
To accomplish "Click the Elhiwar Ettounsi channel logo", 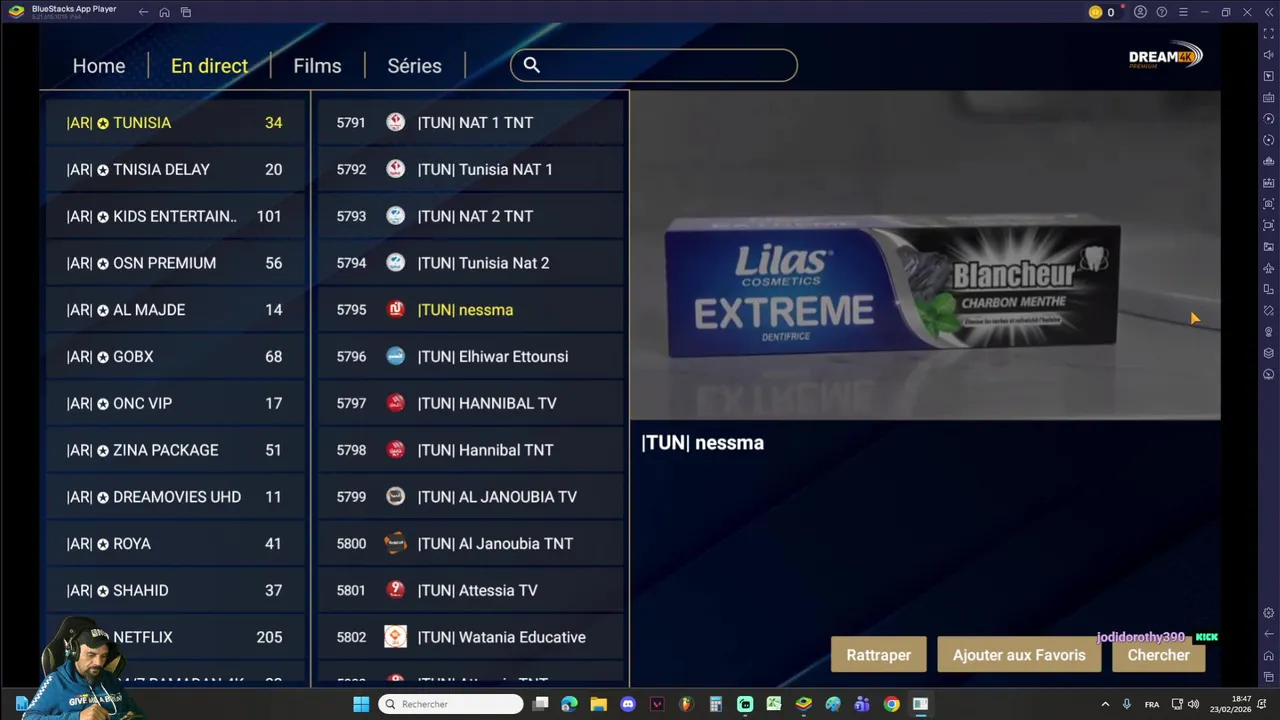I will (396, 356).
